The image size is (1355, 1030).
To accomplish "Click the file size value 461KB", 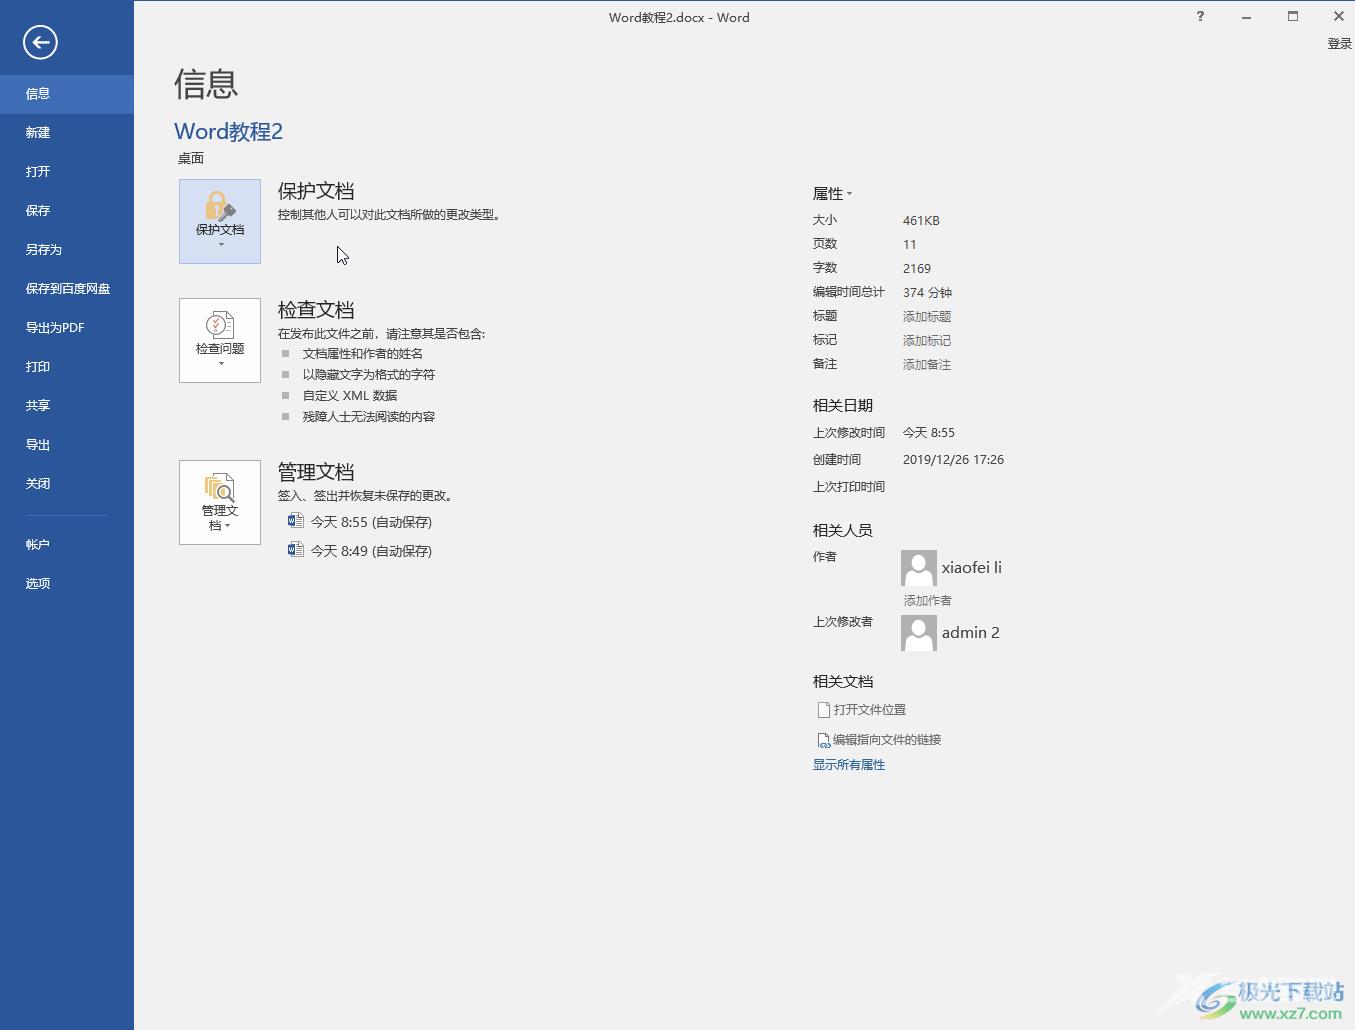I will [921, 221].
